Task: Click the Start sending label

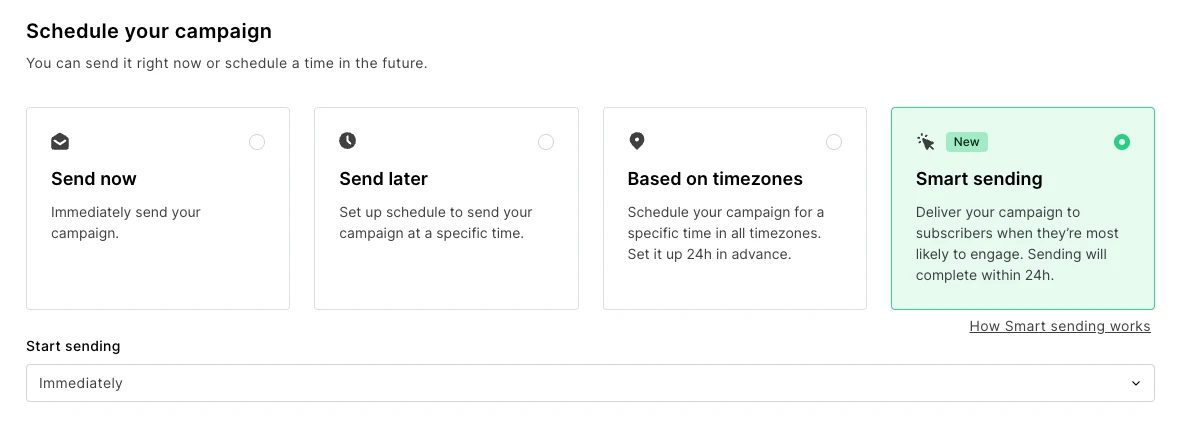Action: 73,346
